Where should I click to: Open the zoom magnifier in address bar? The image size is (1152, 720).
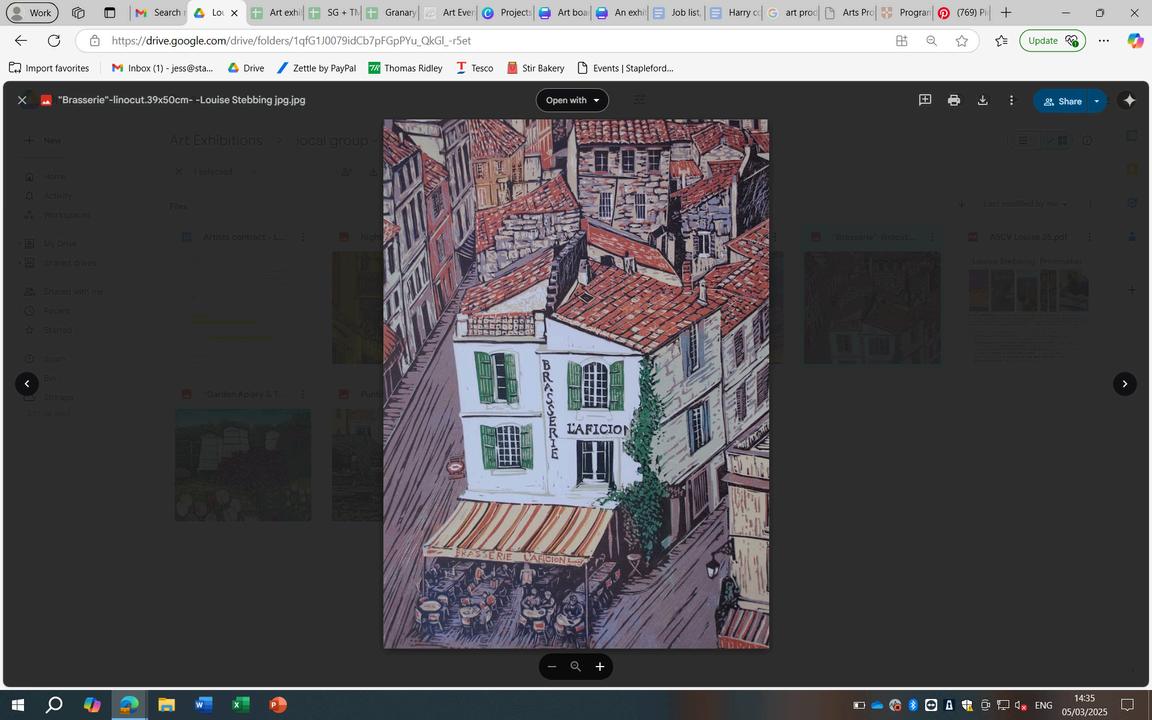(x=932, y=41)
